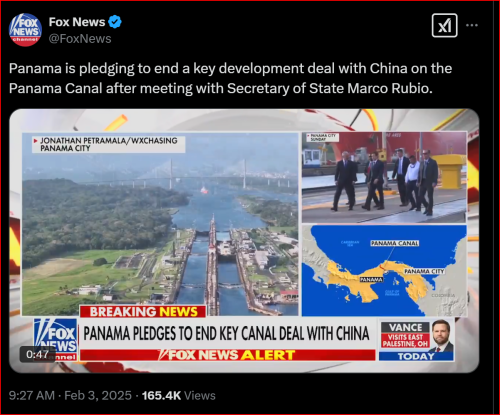Click the Fox News display name
500x415 pixels.
pyautogui.click(x=77, y=22)
